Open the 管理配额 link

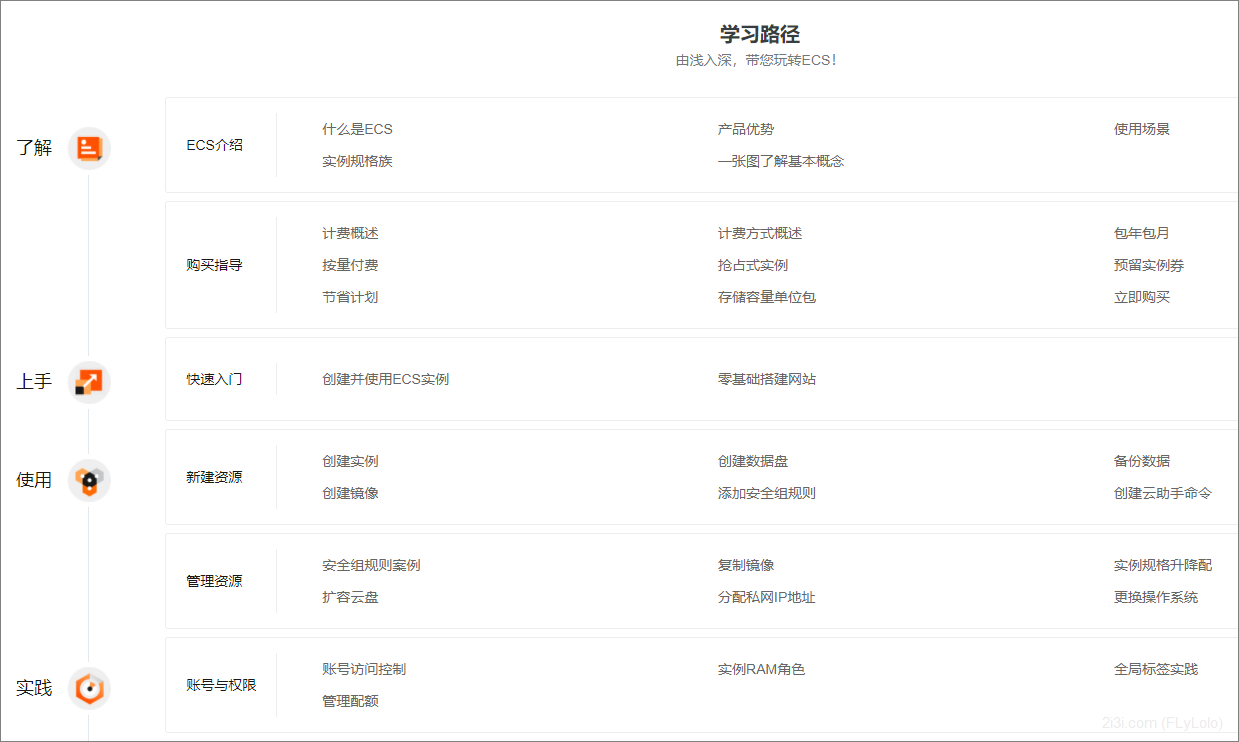click(350, 701)
